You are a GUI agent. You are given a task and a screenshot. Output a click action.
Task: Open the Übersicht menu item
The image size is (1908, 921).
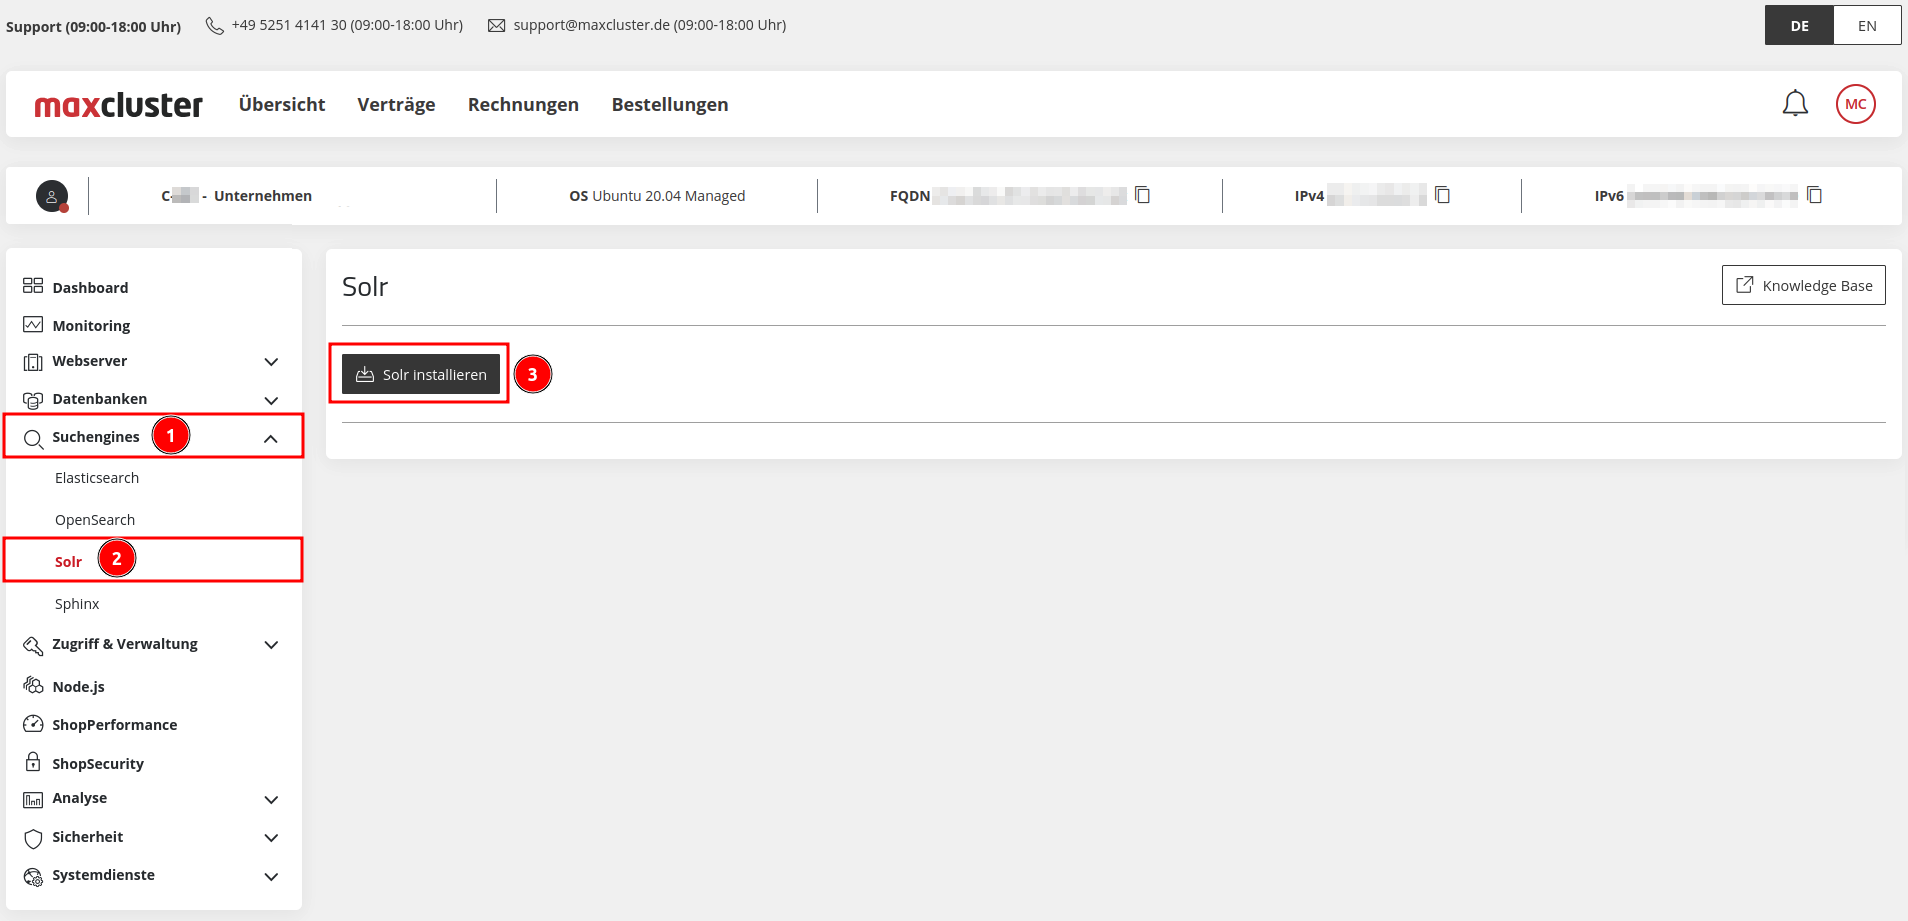[282, 104]
